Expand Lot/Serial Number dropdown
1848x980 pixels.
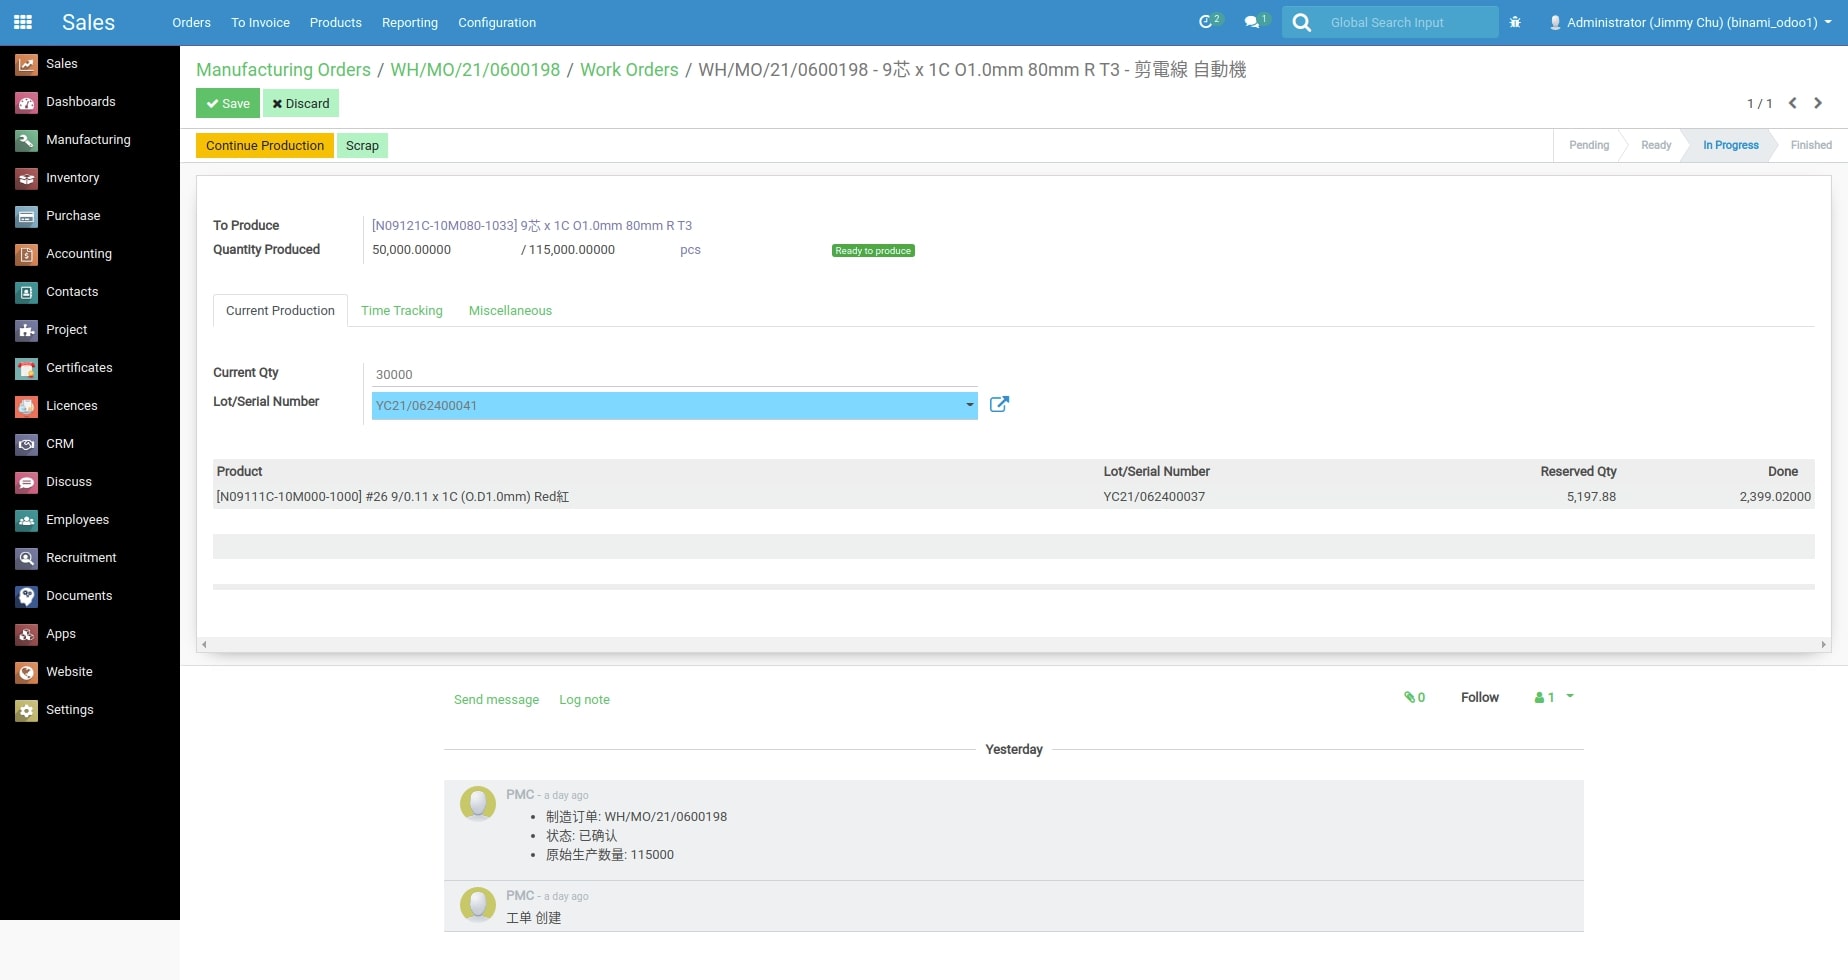click(x=969, y=405)
